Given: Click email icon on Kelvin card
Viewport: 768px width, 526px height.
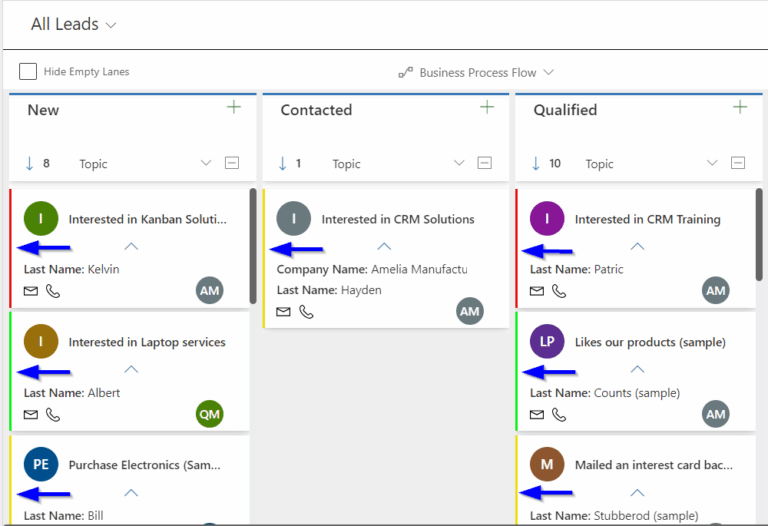Looking at the screenshot, I should pos(31,291).
